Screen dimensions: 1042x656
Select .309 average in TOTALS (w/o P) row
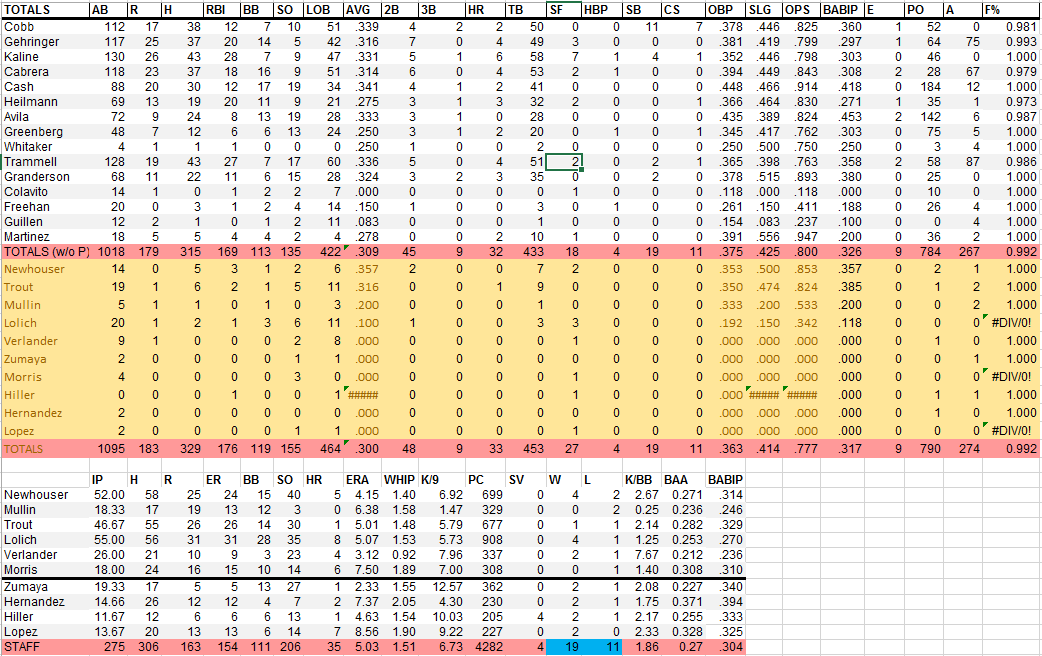click(362, 252)
